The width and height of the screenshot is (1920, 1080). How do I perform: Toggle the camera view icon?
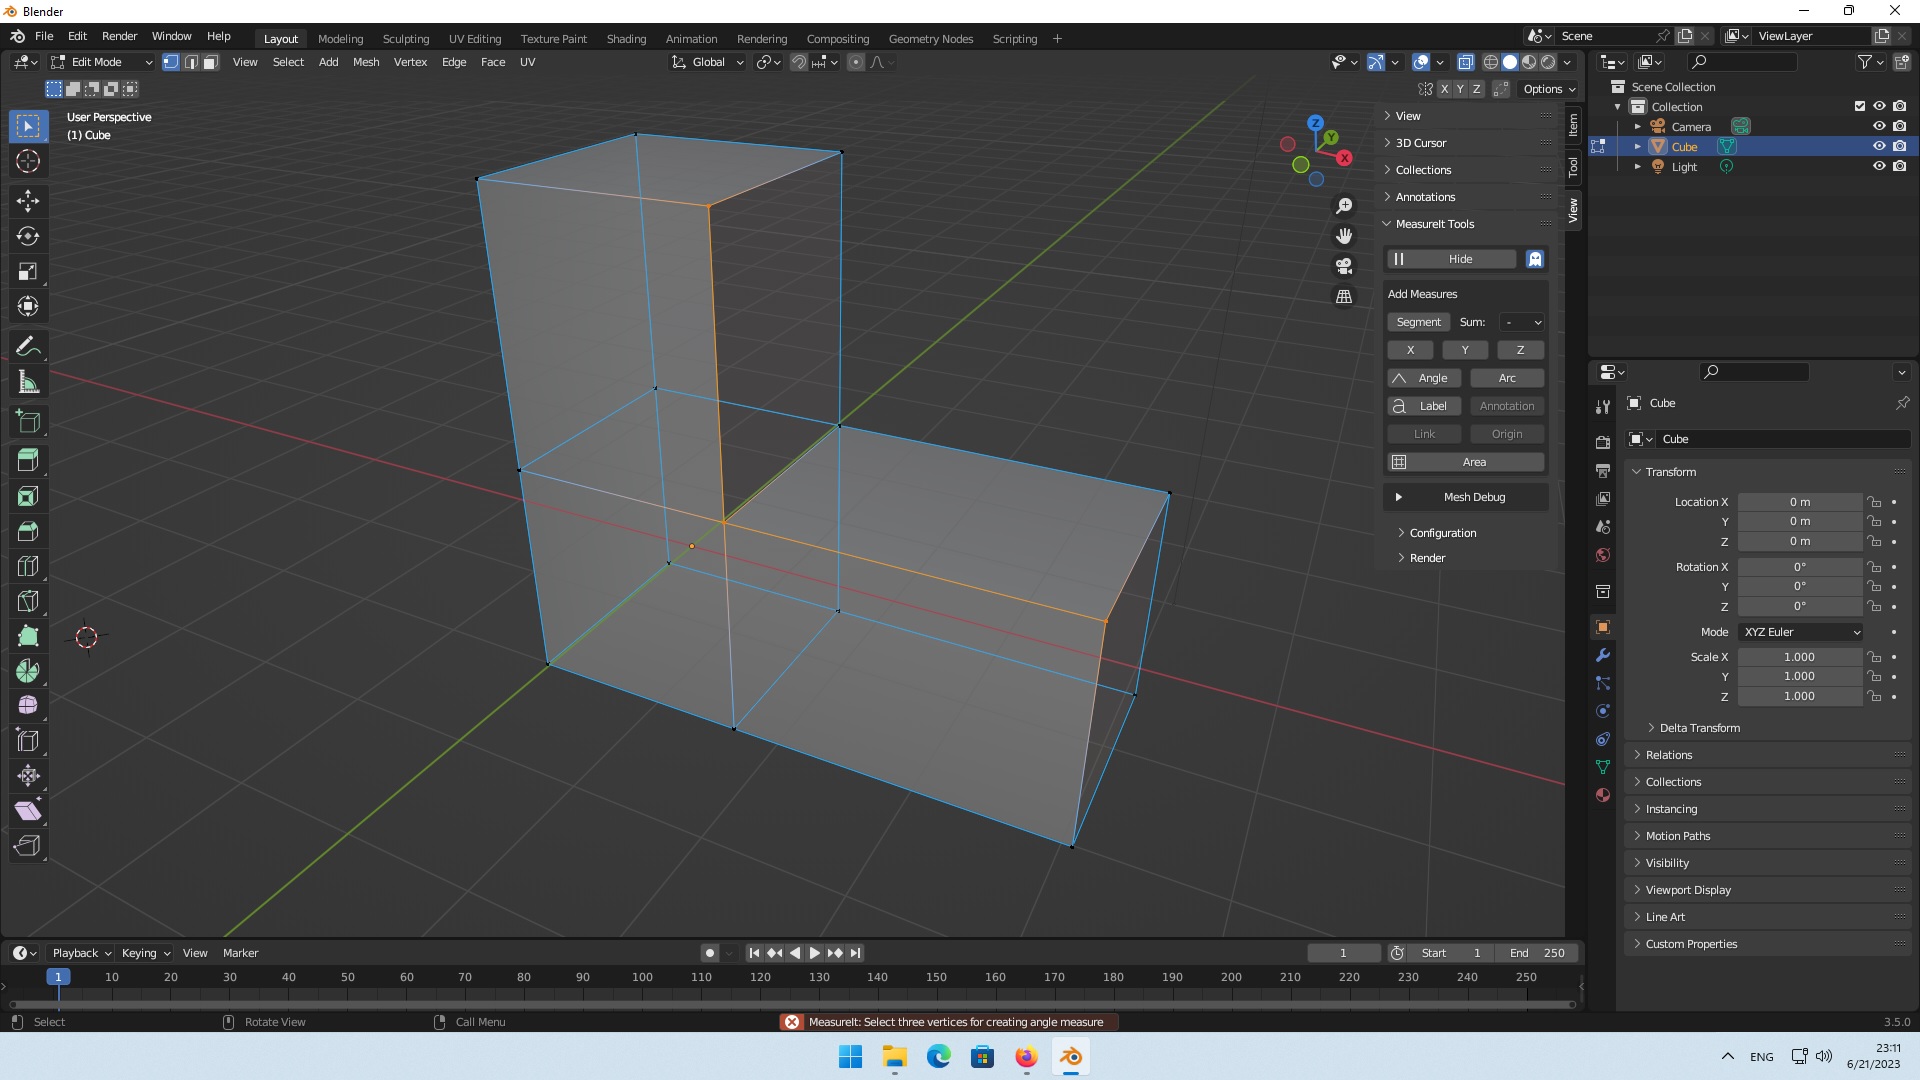point(1344,266)
